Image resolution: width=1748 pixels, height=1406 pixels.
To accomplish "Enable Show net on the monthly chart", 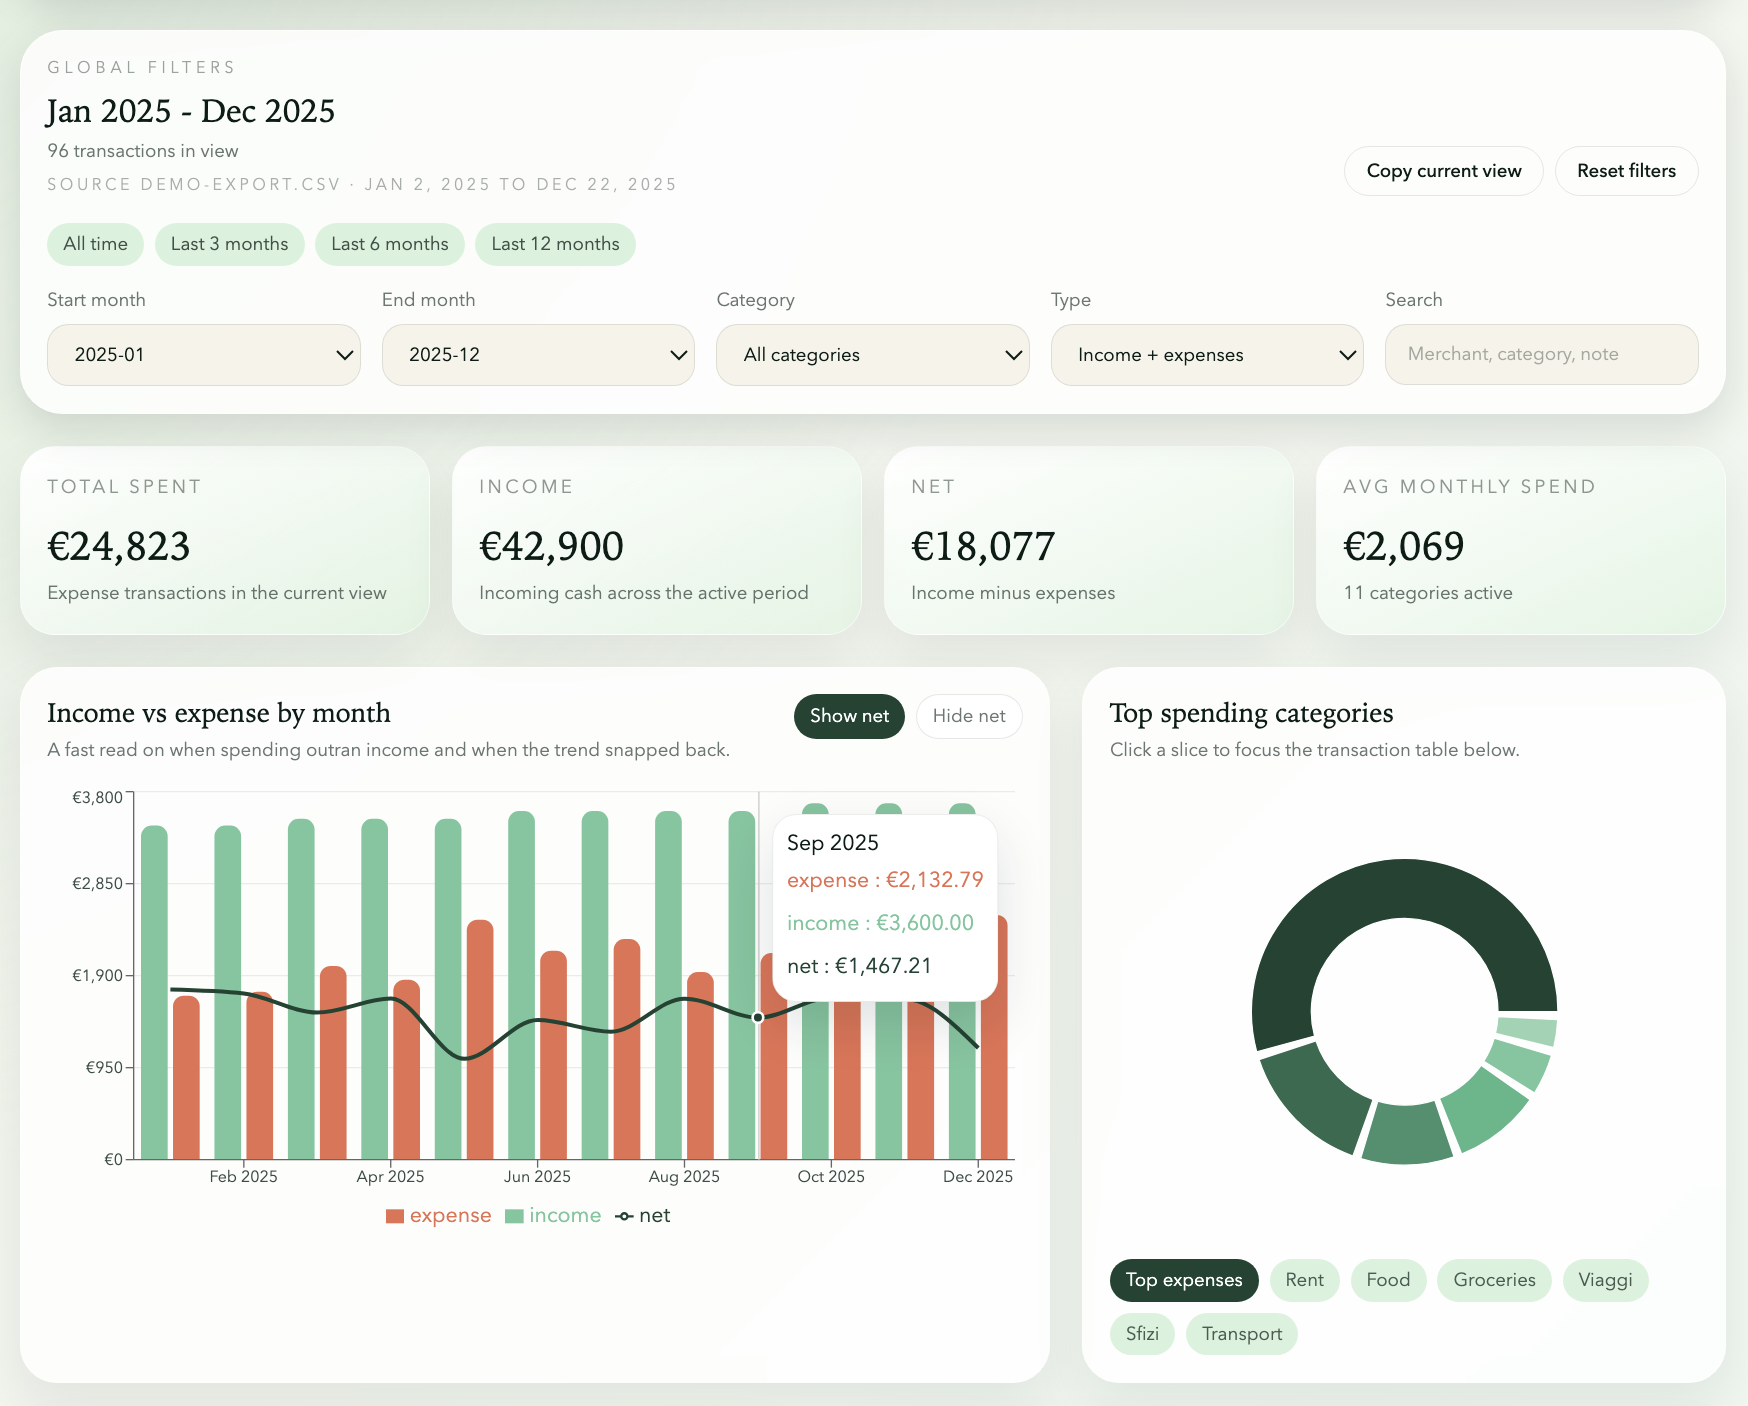I will 848,716.
